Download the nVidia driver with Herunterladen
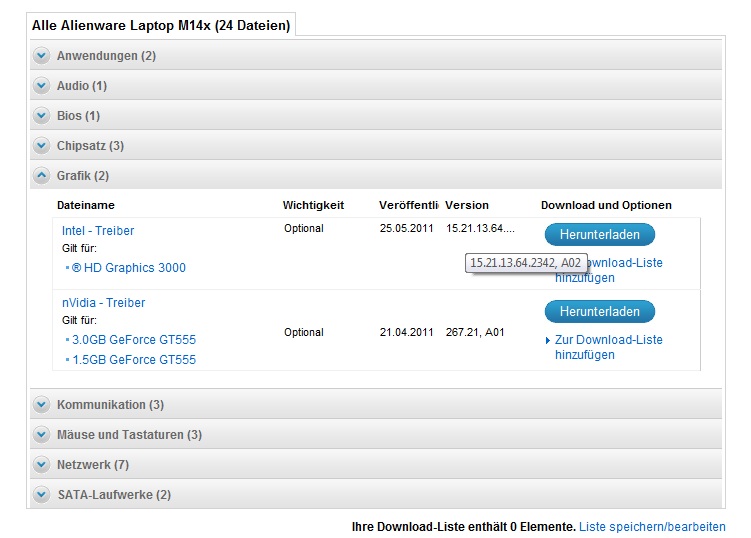The height and width of the screenshot is (538, 751). [x=599, y=311]
